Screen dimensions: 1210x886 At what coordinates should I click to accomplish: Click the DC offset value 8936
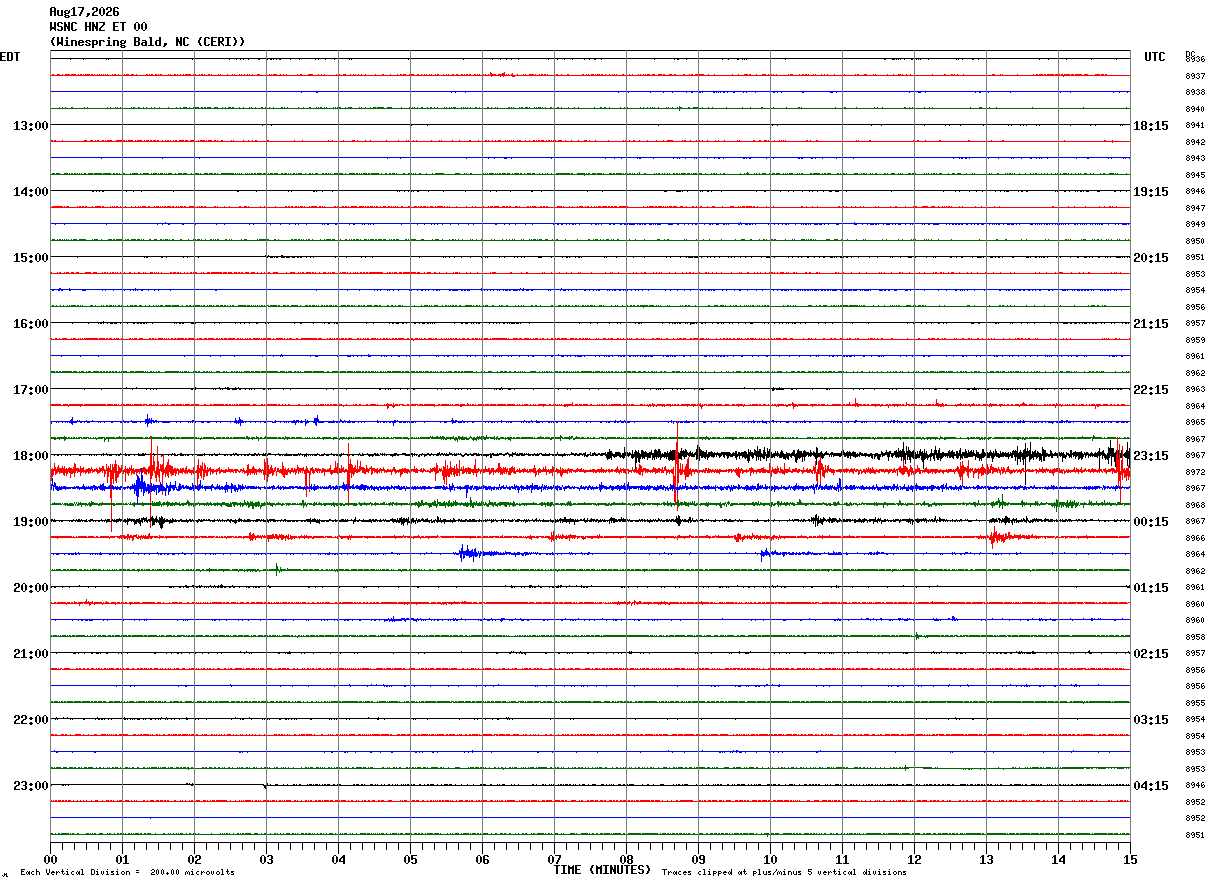[1194, 60]
